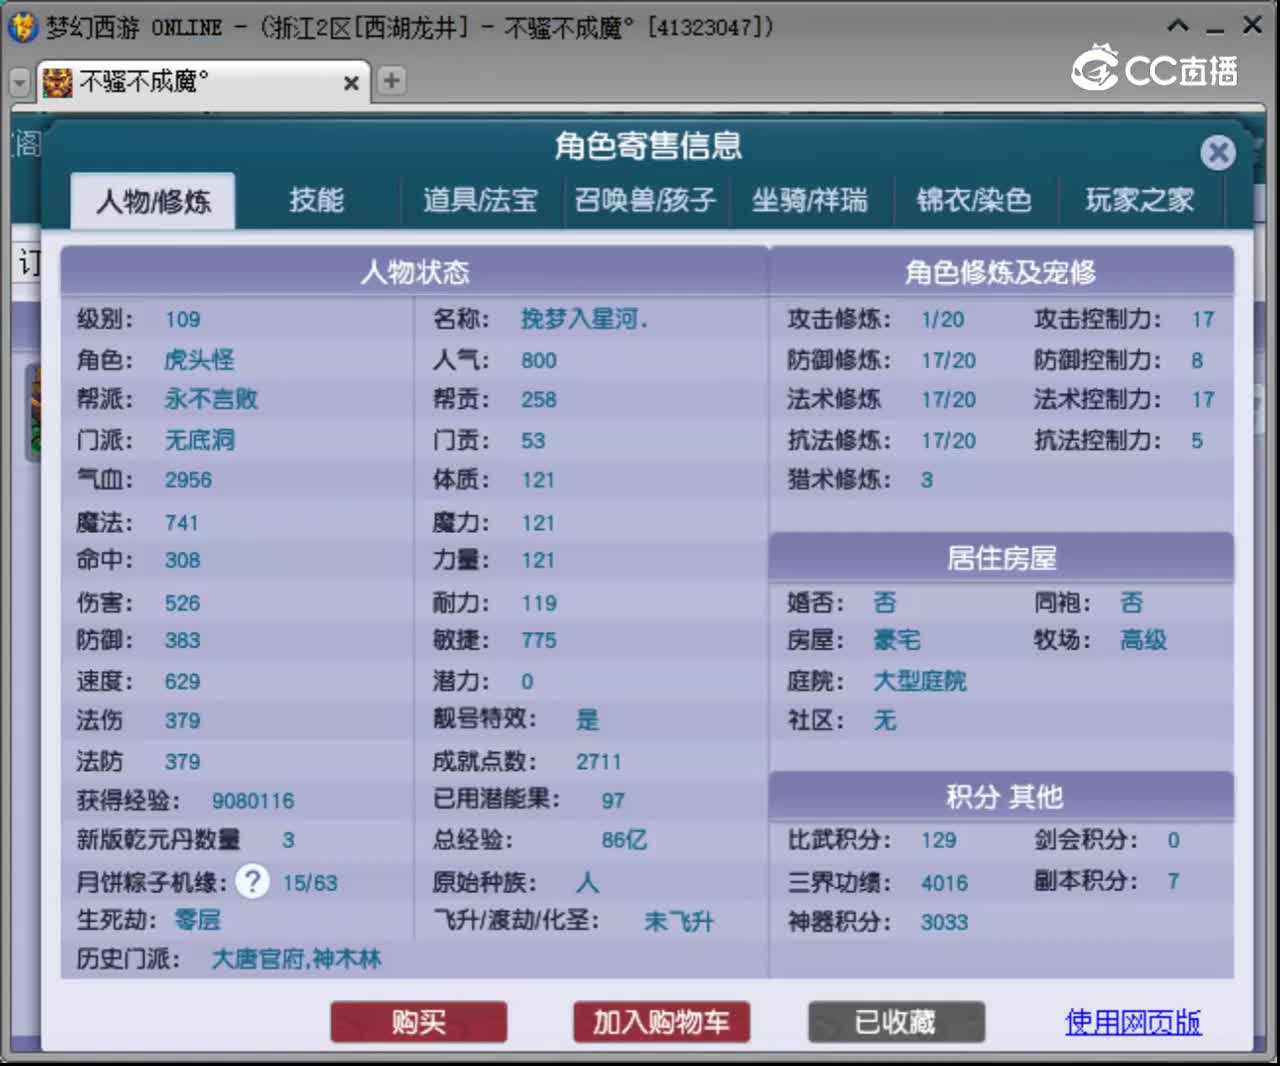Click 比武积分 value 129
Viewport: 1280px width, 1066px height.
click(939, 840)
